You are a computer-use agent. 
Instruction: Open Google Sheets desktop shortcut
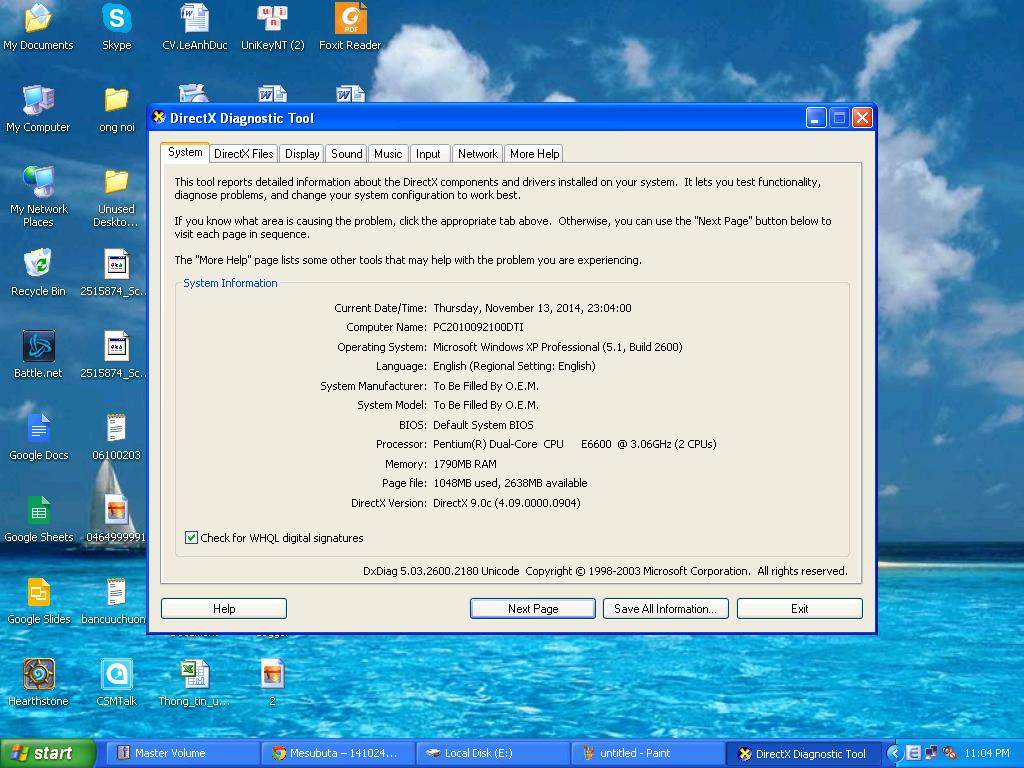(x=38, y=512)
